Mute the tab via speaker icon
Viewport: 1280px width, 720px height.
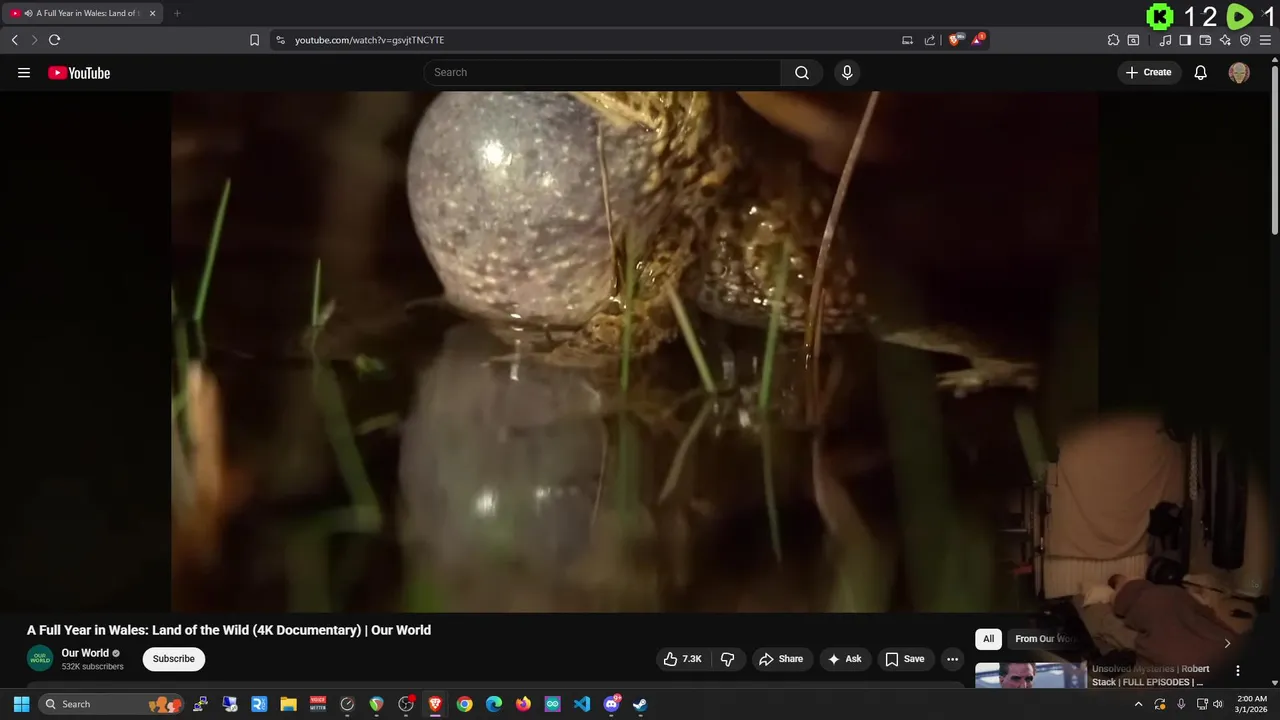click(28, 13)
